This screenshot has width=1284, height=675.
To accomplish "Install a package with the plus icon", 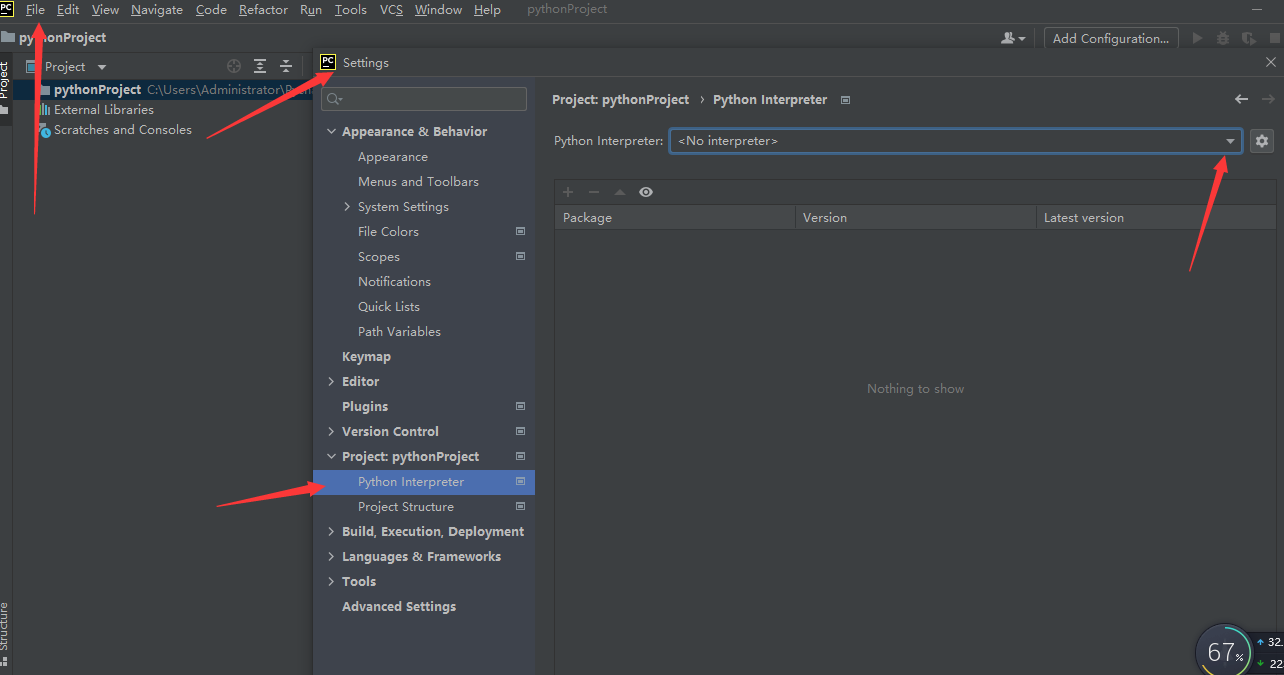I will (x=568, y=192).
